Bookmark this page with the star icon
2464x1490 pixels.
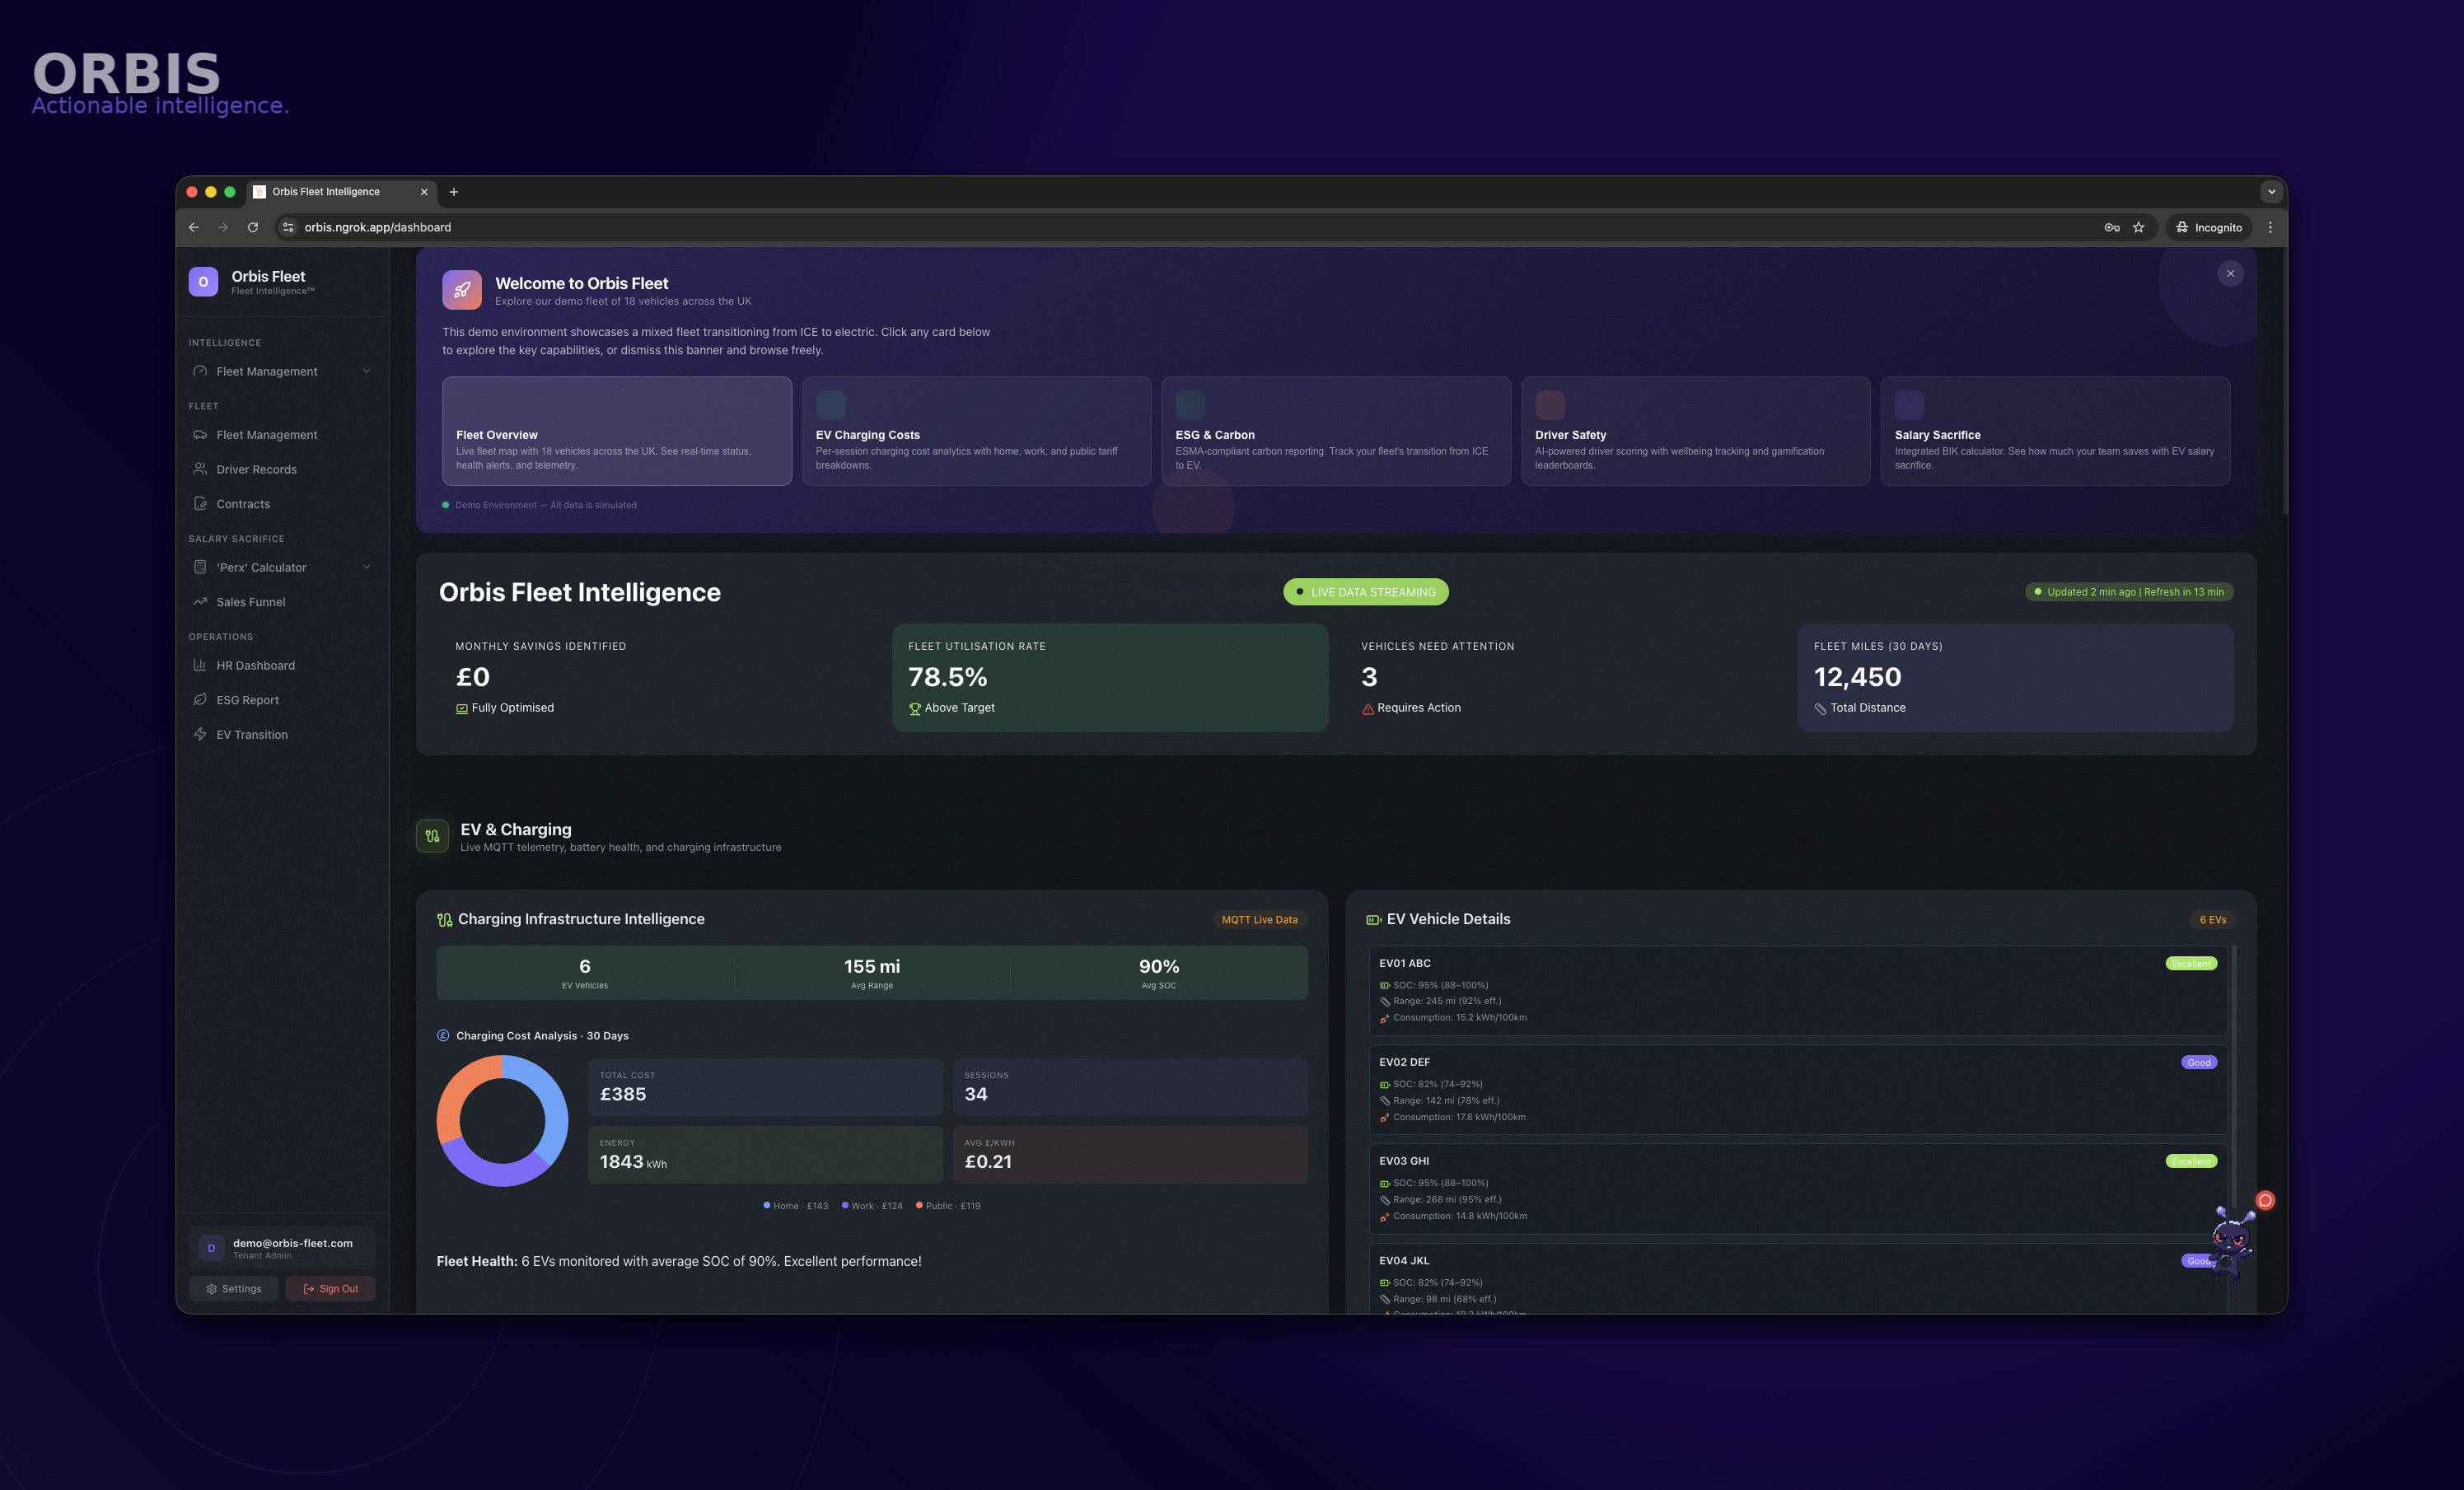tap(2138, 227)
